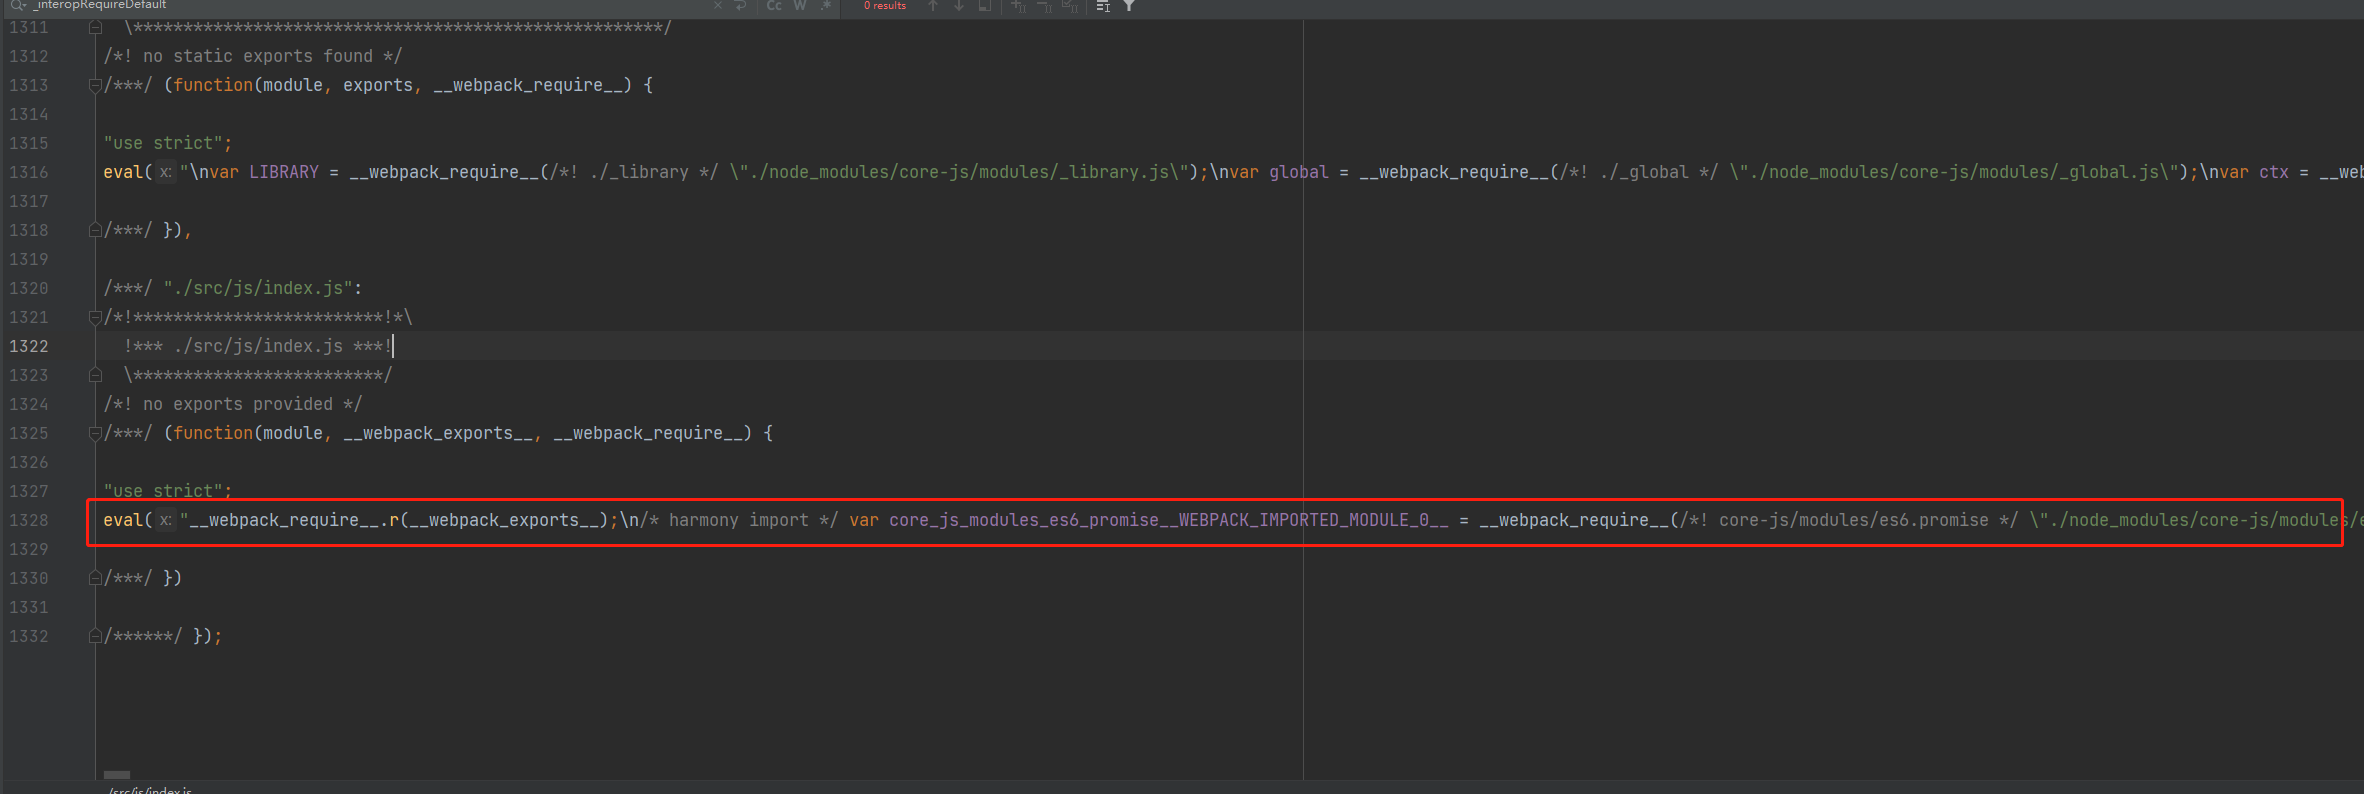
Task: Go to previous occurrence with the up arrow
Action: (933, 5)
